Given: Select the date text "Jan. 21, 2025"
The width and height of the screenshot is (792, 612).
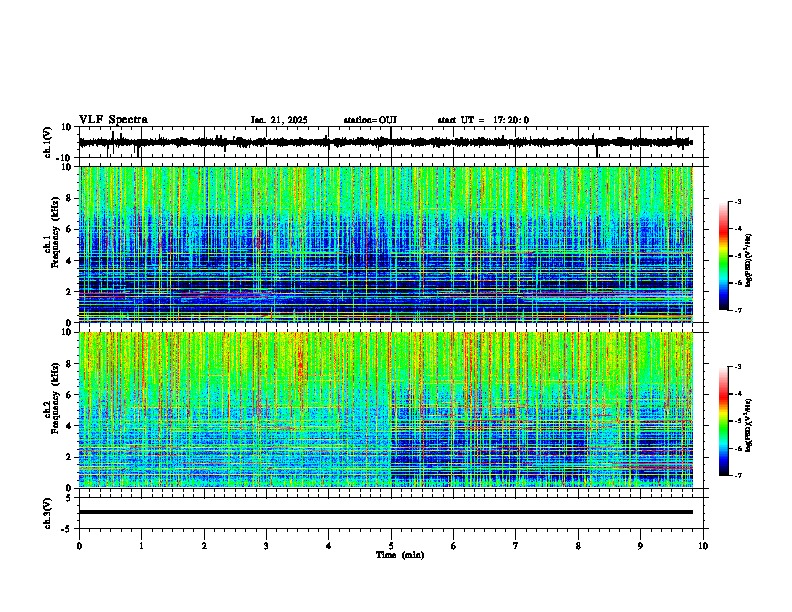Looking at the screenshot, I should click(x=279, y=120).
